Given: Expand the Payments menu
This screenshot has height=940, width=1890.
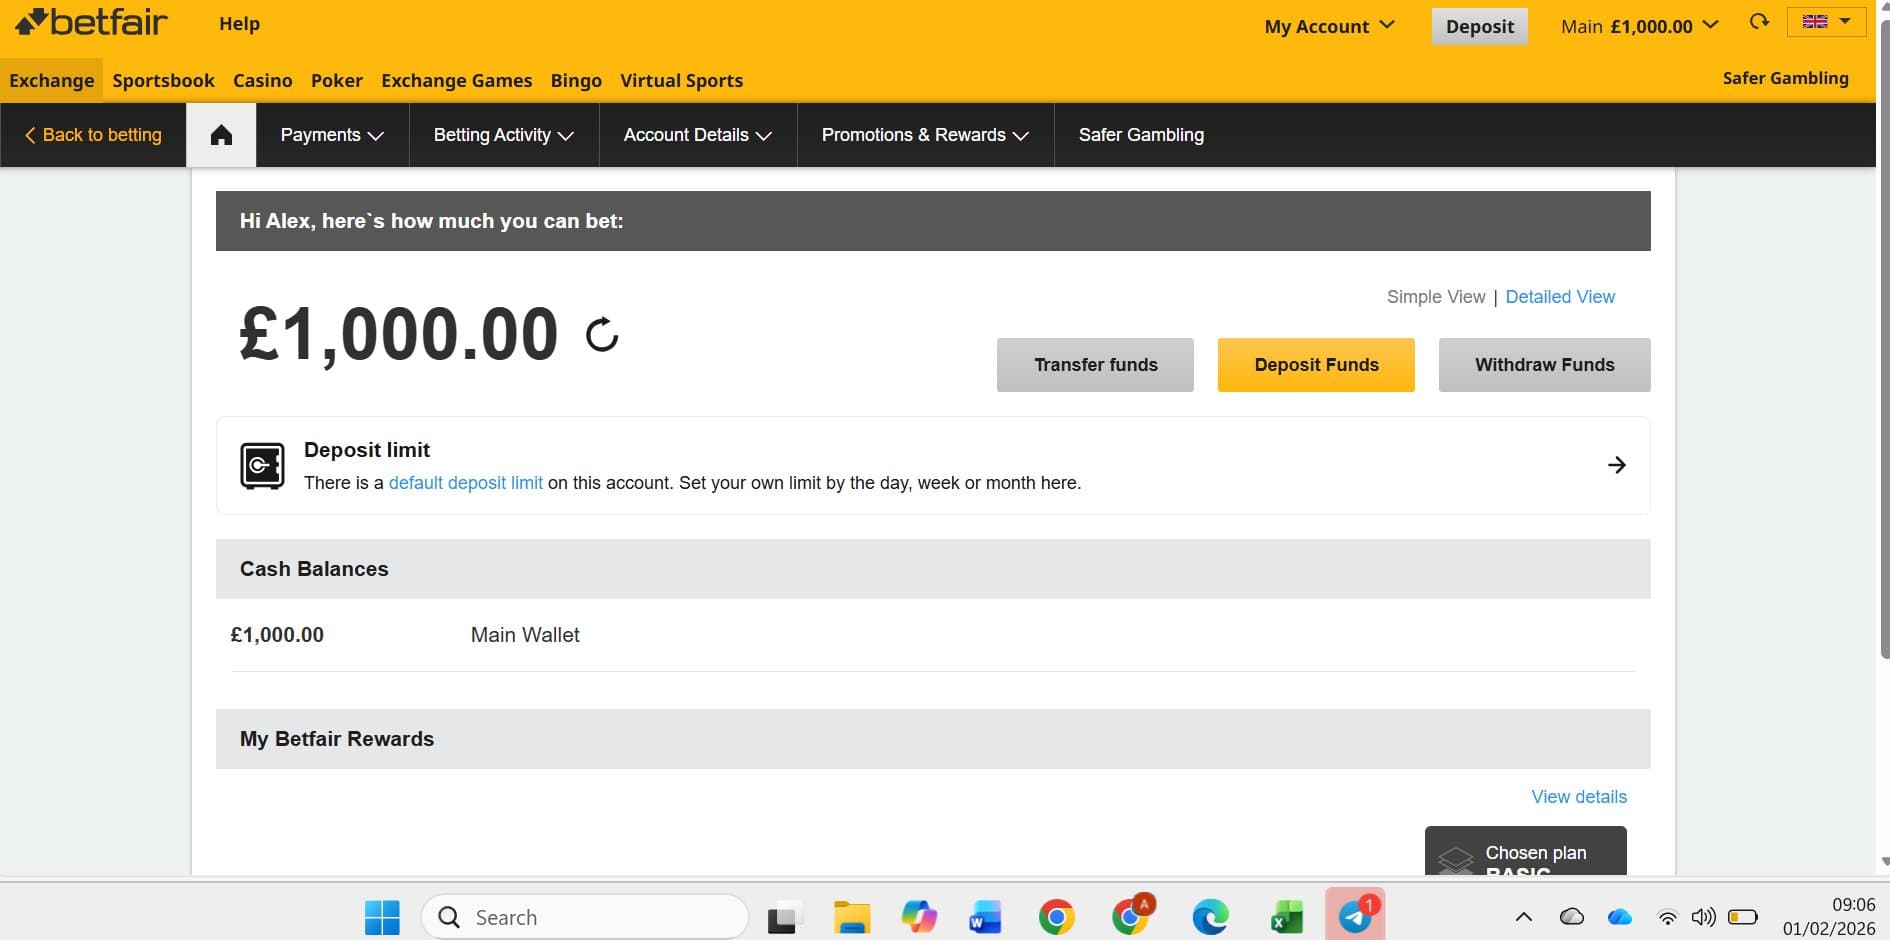Looking at the screenshot, I should (332, 135).
